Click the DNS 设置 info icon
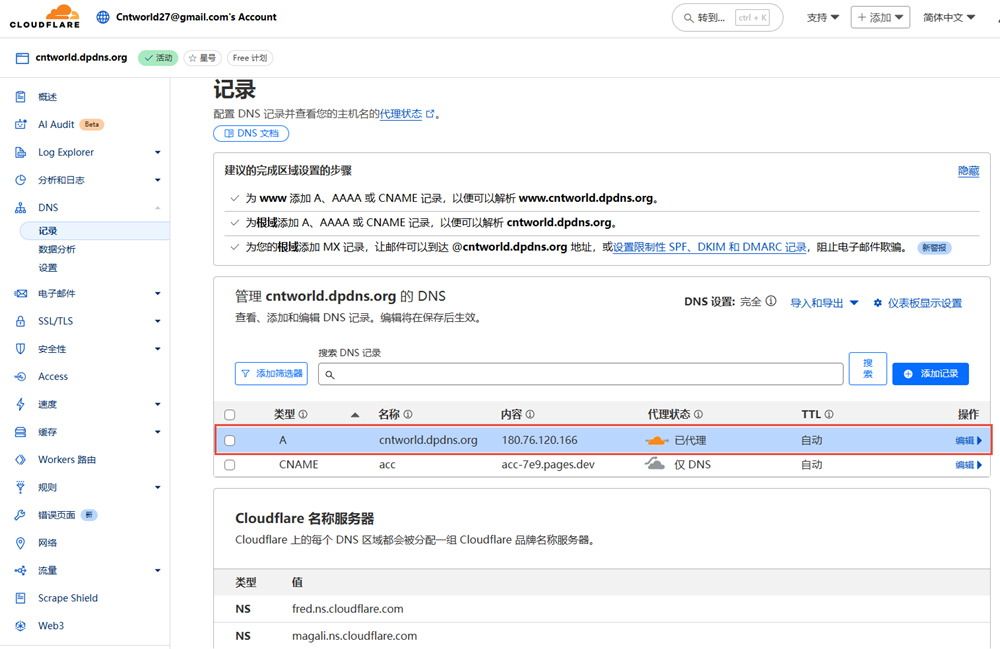Screen dimensions: 1000x649 [x=771, y=301]
